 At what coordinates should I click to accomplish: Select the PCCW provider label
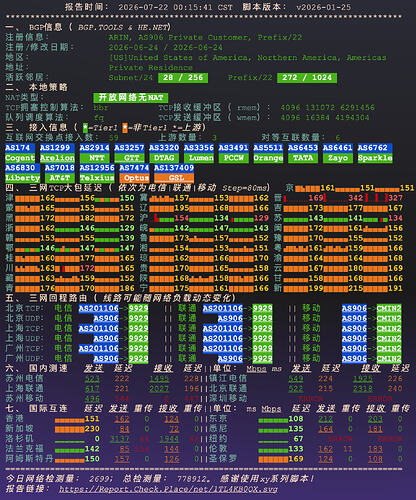(x=233, y=158)
